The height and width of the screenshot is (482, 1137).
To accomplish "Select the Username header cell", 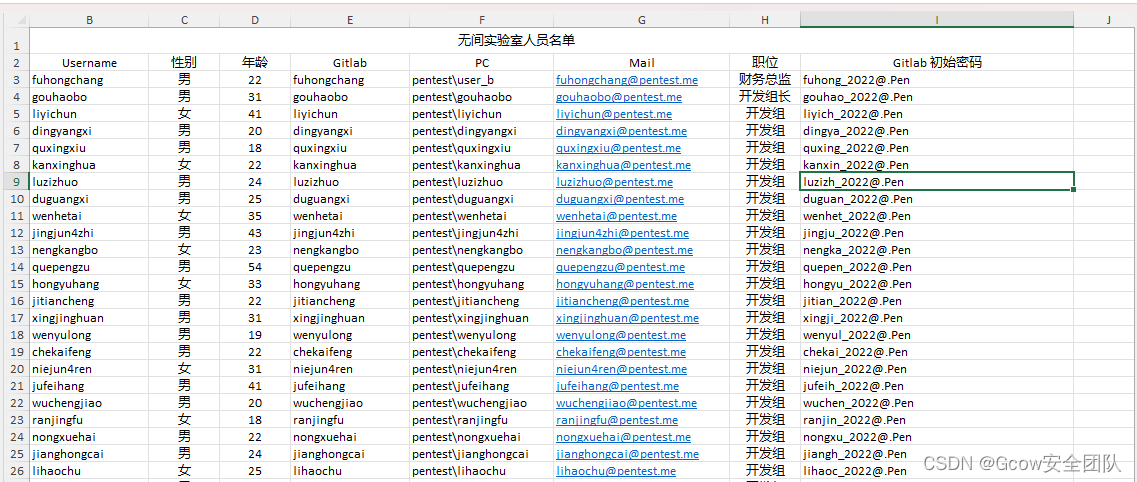I will [89, 63].
